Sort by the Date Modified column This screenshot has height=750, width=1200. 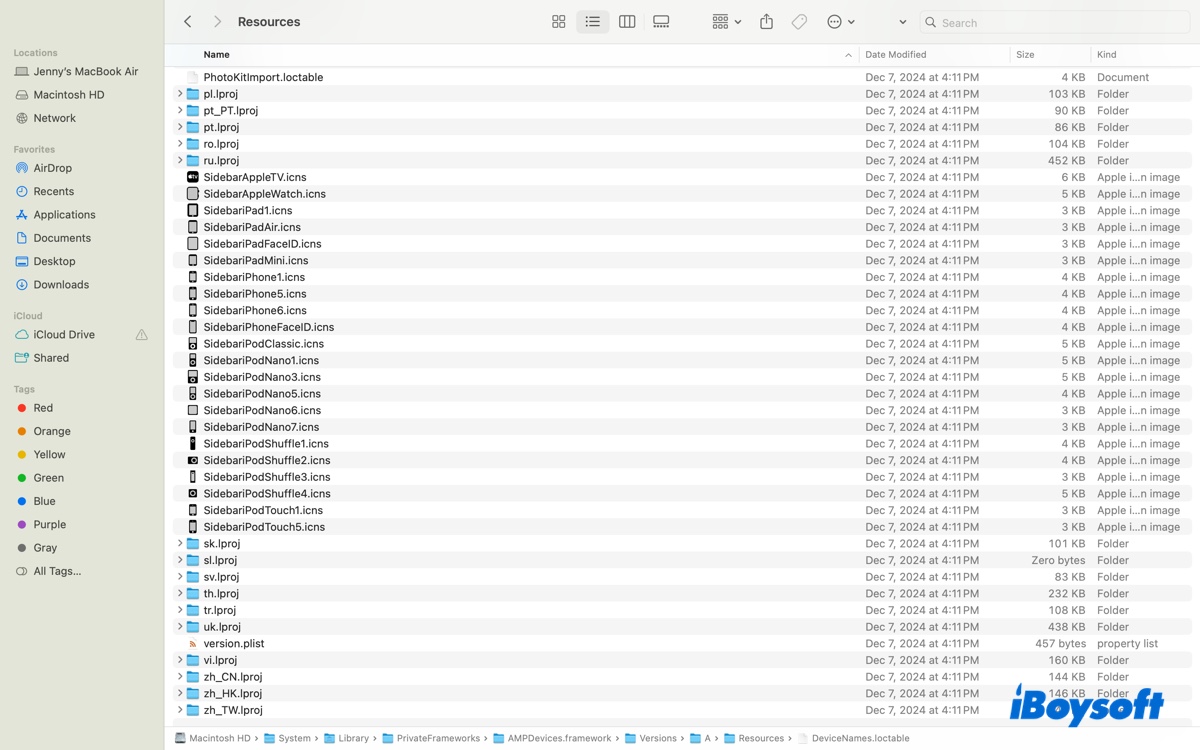[x=895, y=55]
